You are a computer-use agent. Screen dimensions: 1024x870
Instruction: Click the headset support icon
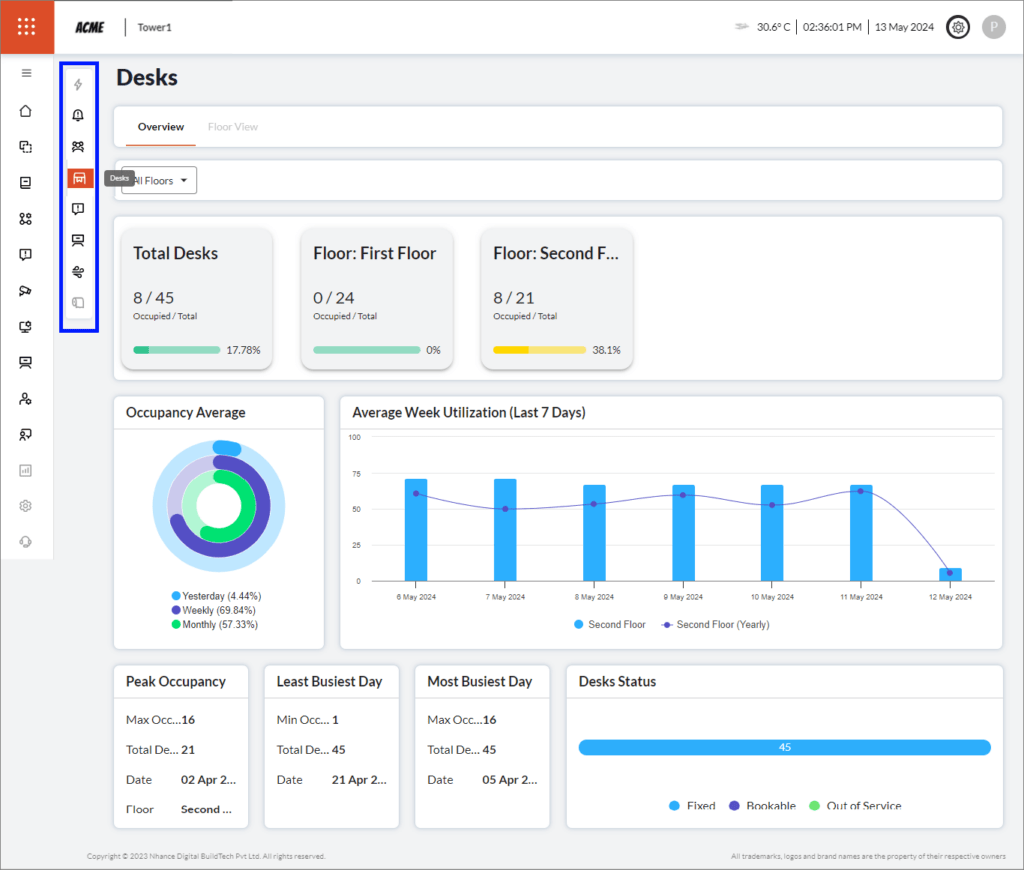(26, 541)
